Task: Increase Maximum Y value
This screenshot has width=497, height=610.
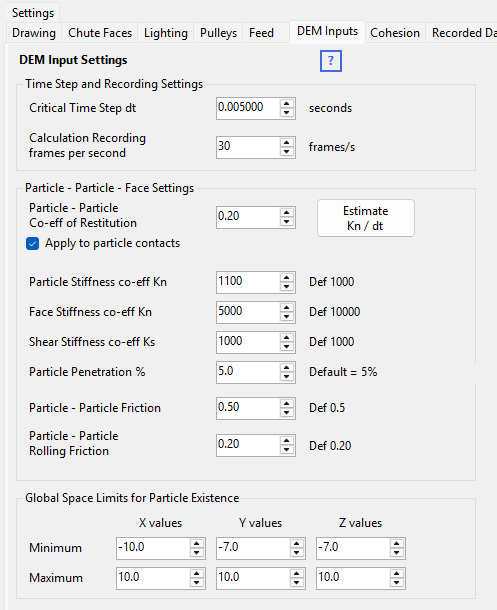Action: point(297,573)
